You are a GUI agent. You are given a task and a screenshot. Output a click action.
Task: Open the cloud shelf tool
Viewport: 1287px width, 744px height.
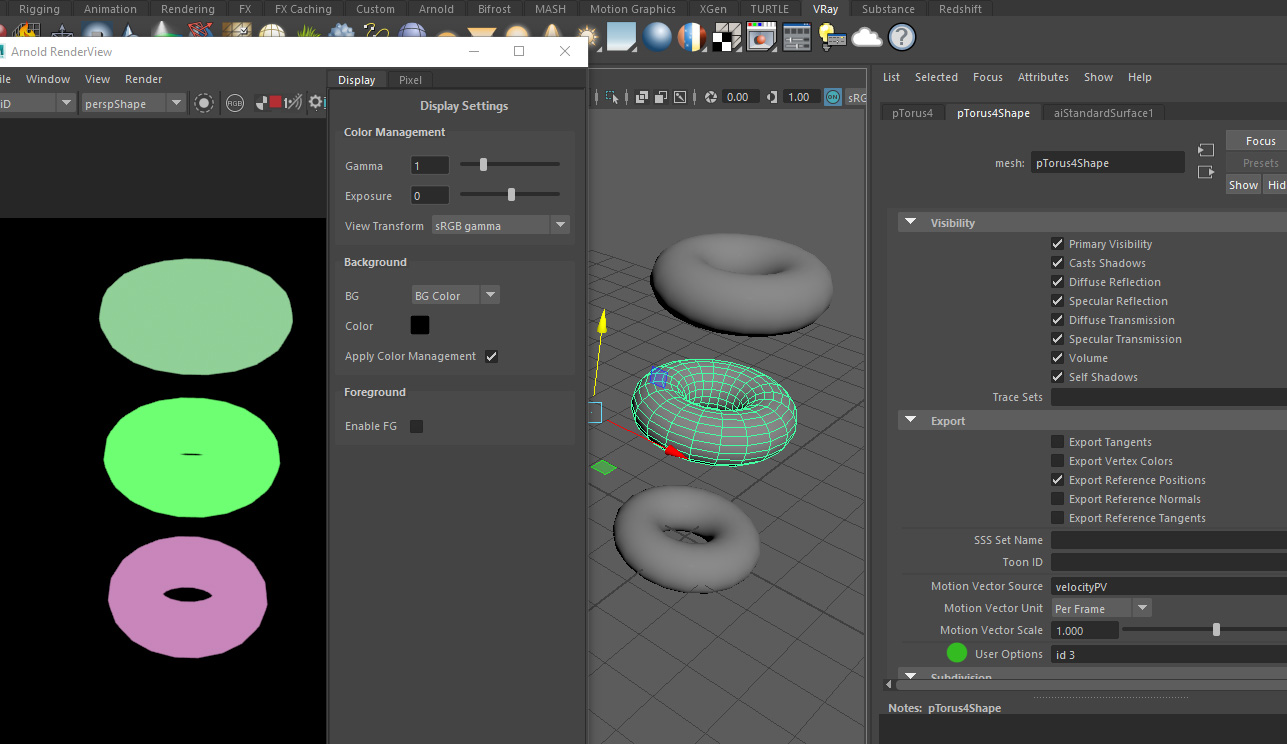[866, 37]
